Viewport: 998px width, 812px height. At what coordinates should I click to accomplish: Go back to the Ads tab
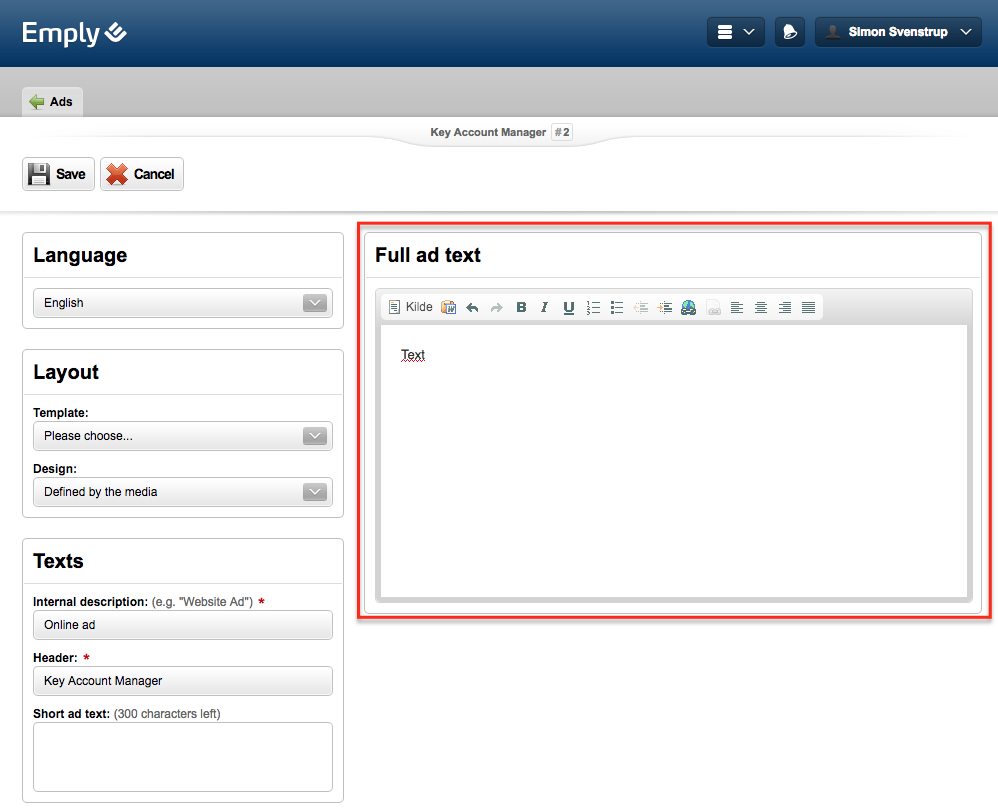click(x=52, y=102)
